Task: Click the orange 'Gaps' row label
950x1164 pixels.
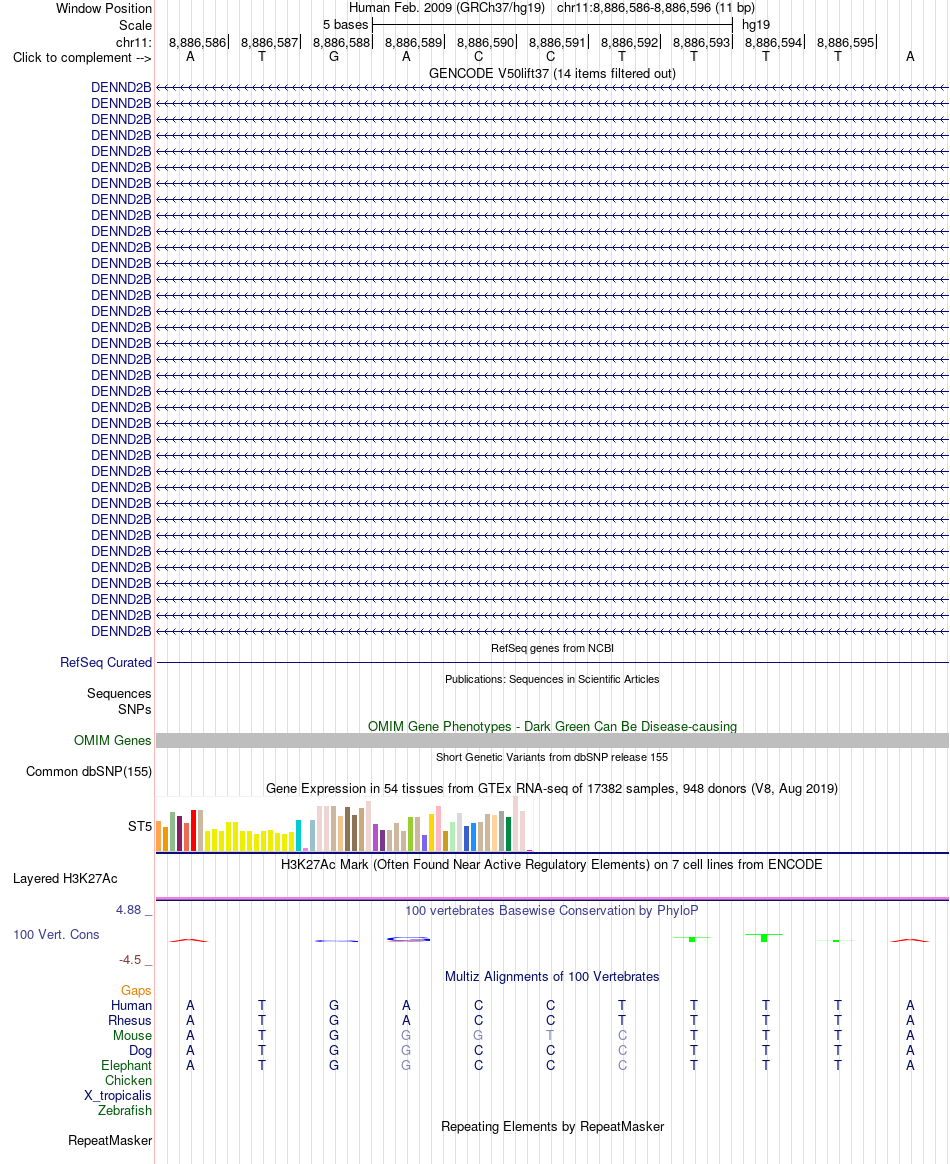Action: pos(137,990)
